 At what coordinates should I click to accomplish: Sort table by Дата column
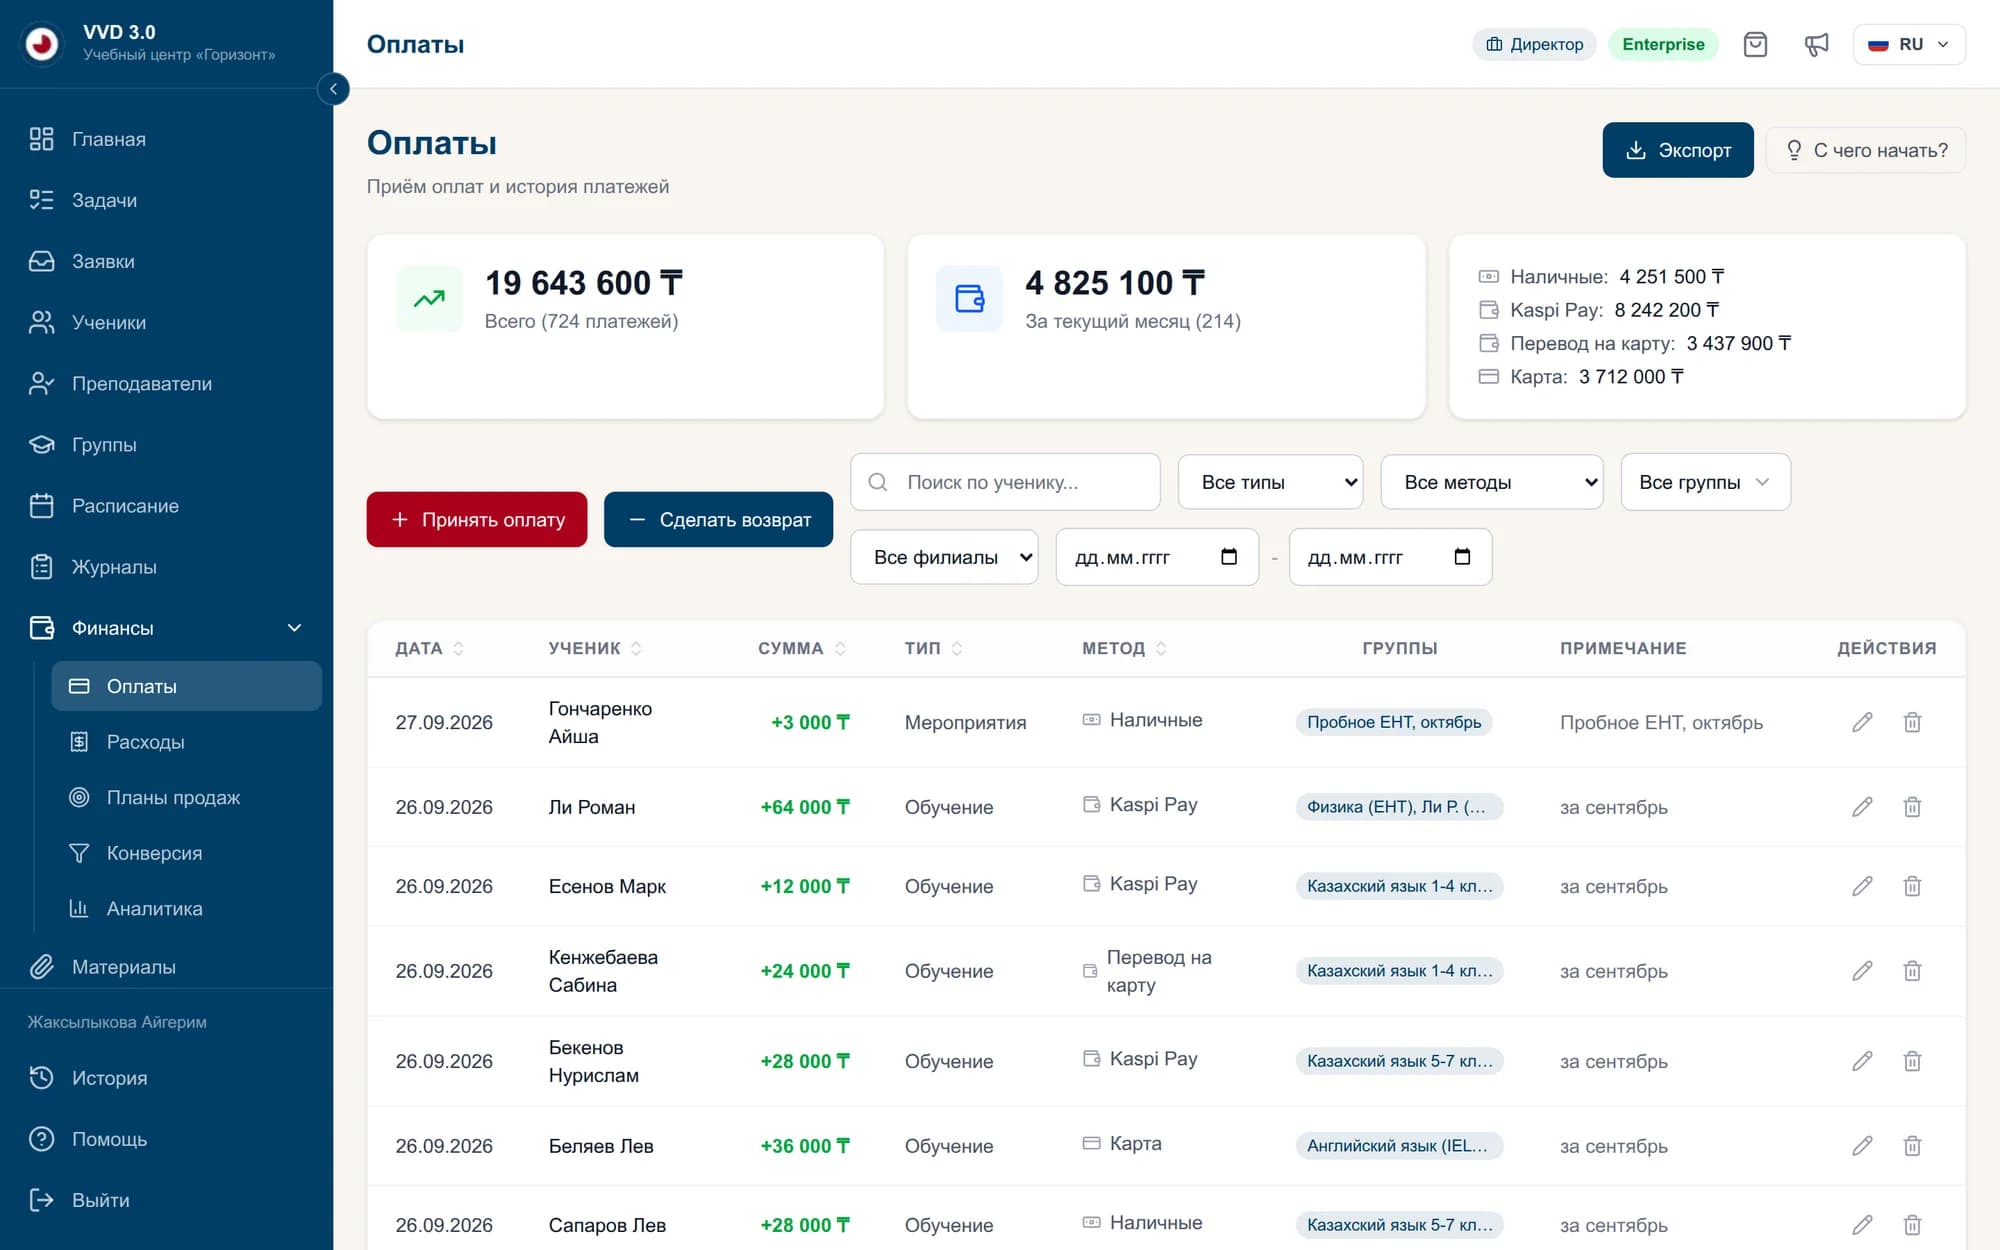pos(430,648)
